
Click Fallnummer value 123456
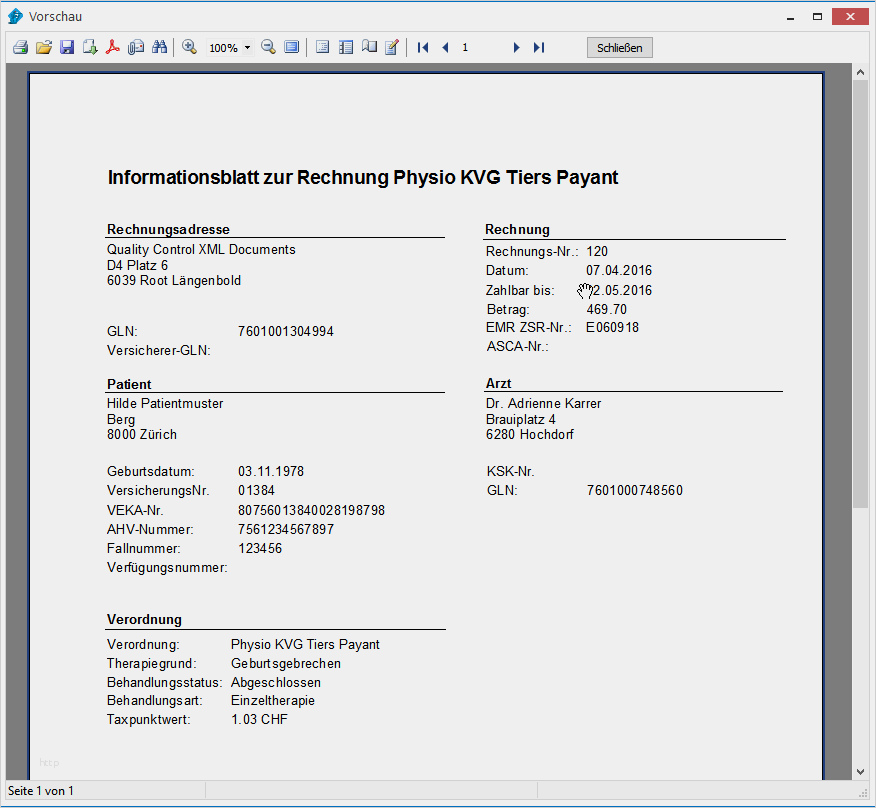point(260,549)
